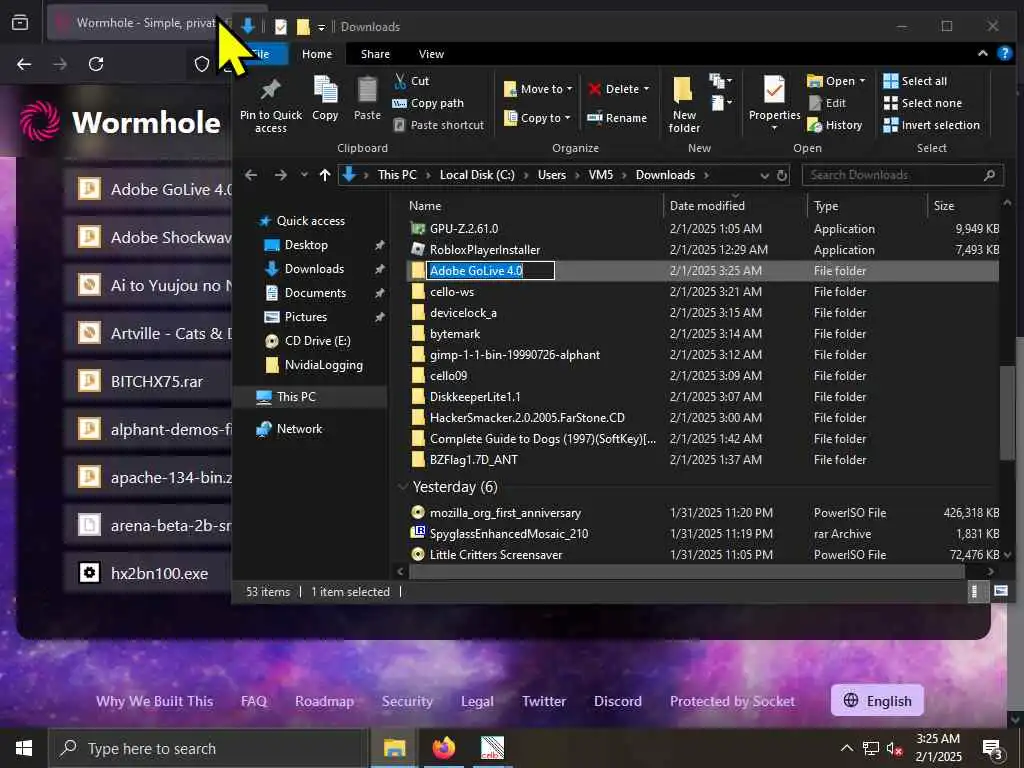This screenshot has width=1024, height=768.
Task: Open Explorer Help question mark icon
Action: click(x=1004, y=54)
